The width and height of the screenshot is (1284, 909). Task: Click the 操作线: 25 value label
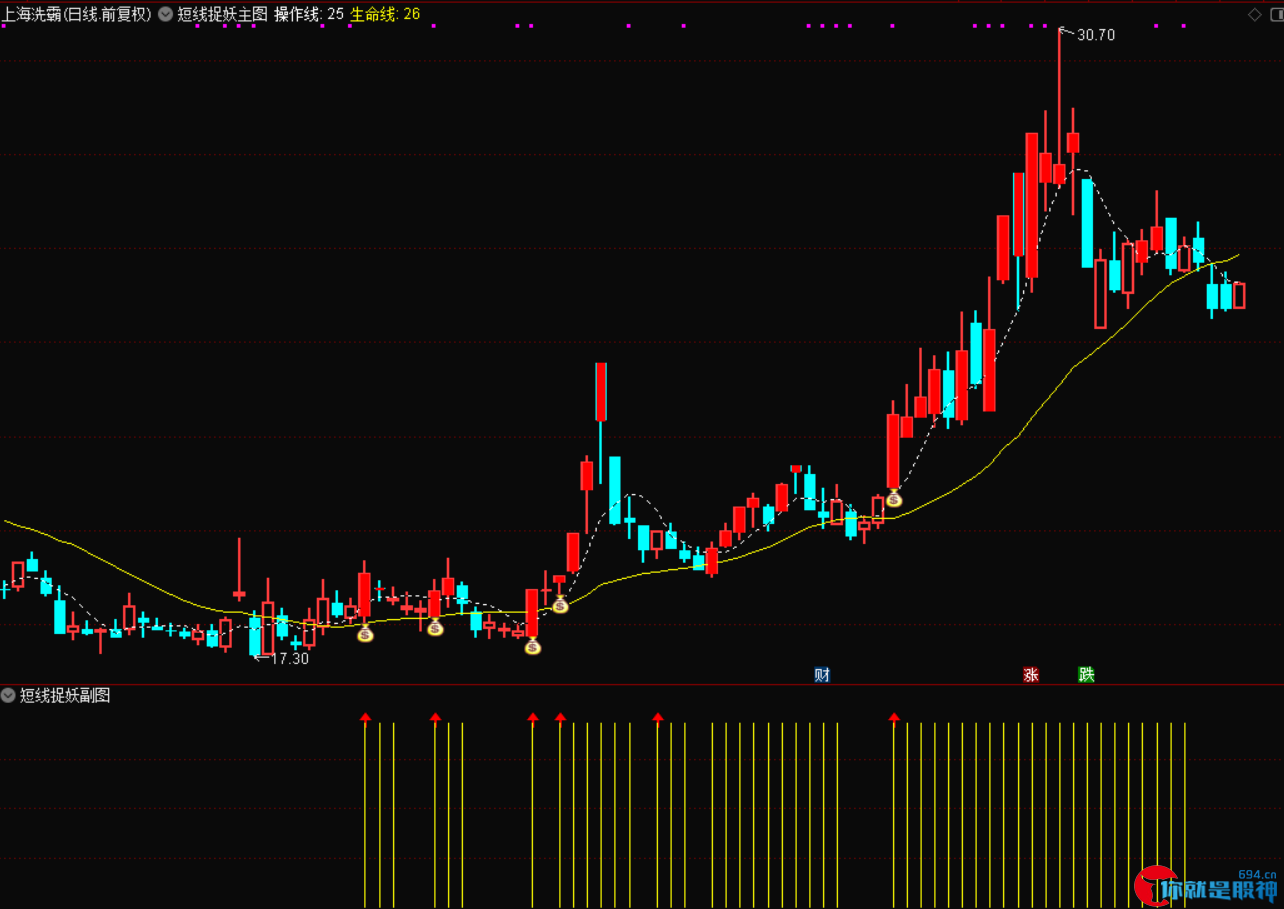pos(309,14)
